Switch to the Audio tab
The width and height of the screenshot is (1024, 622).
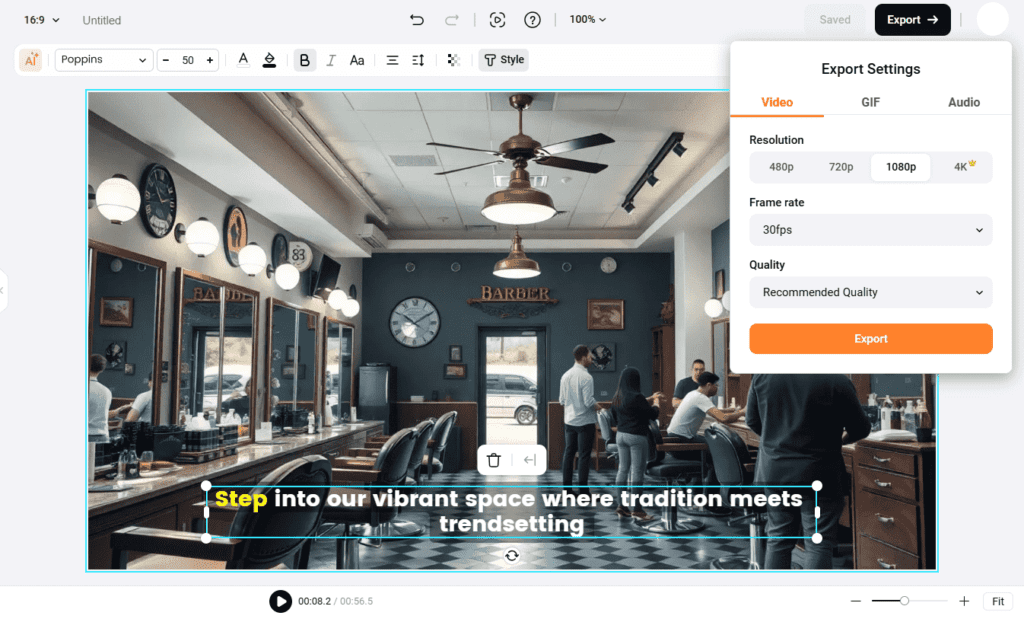coord(963,102)
